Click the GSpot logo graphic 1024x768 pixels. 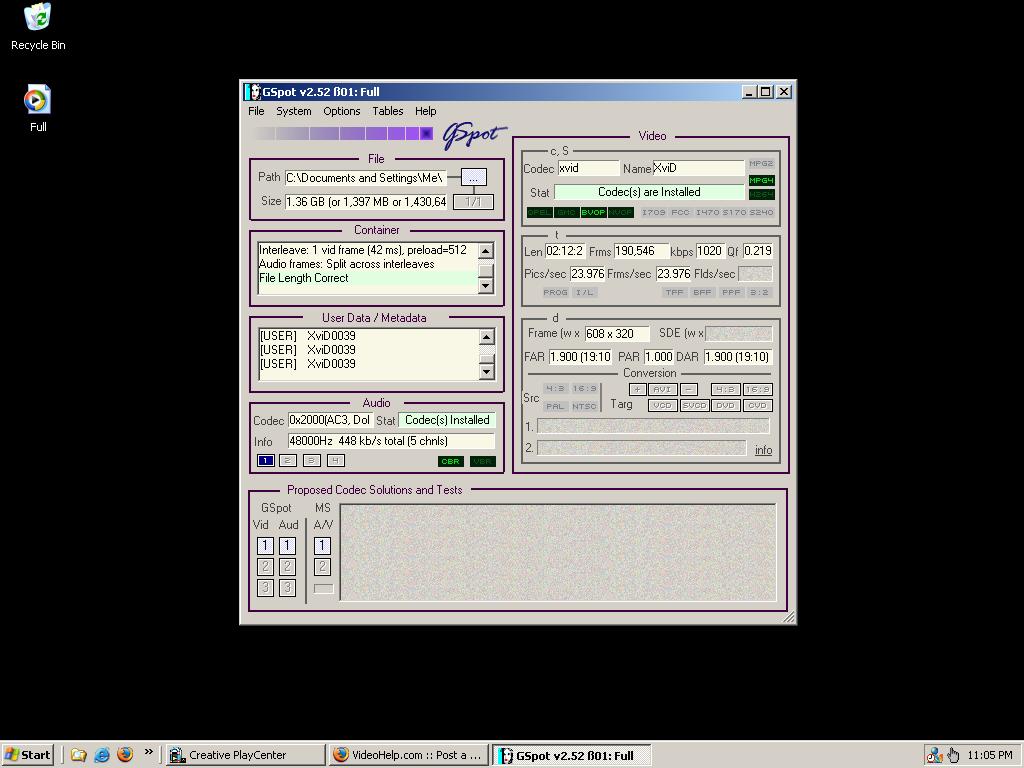pos(475,135)
